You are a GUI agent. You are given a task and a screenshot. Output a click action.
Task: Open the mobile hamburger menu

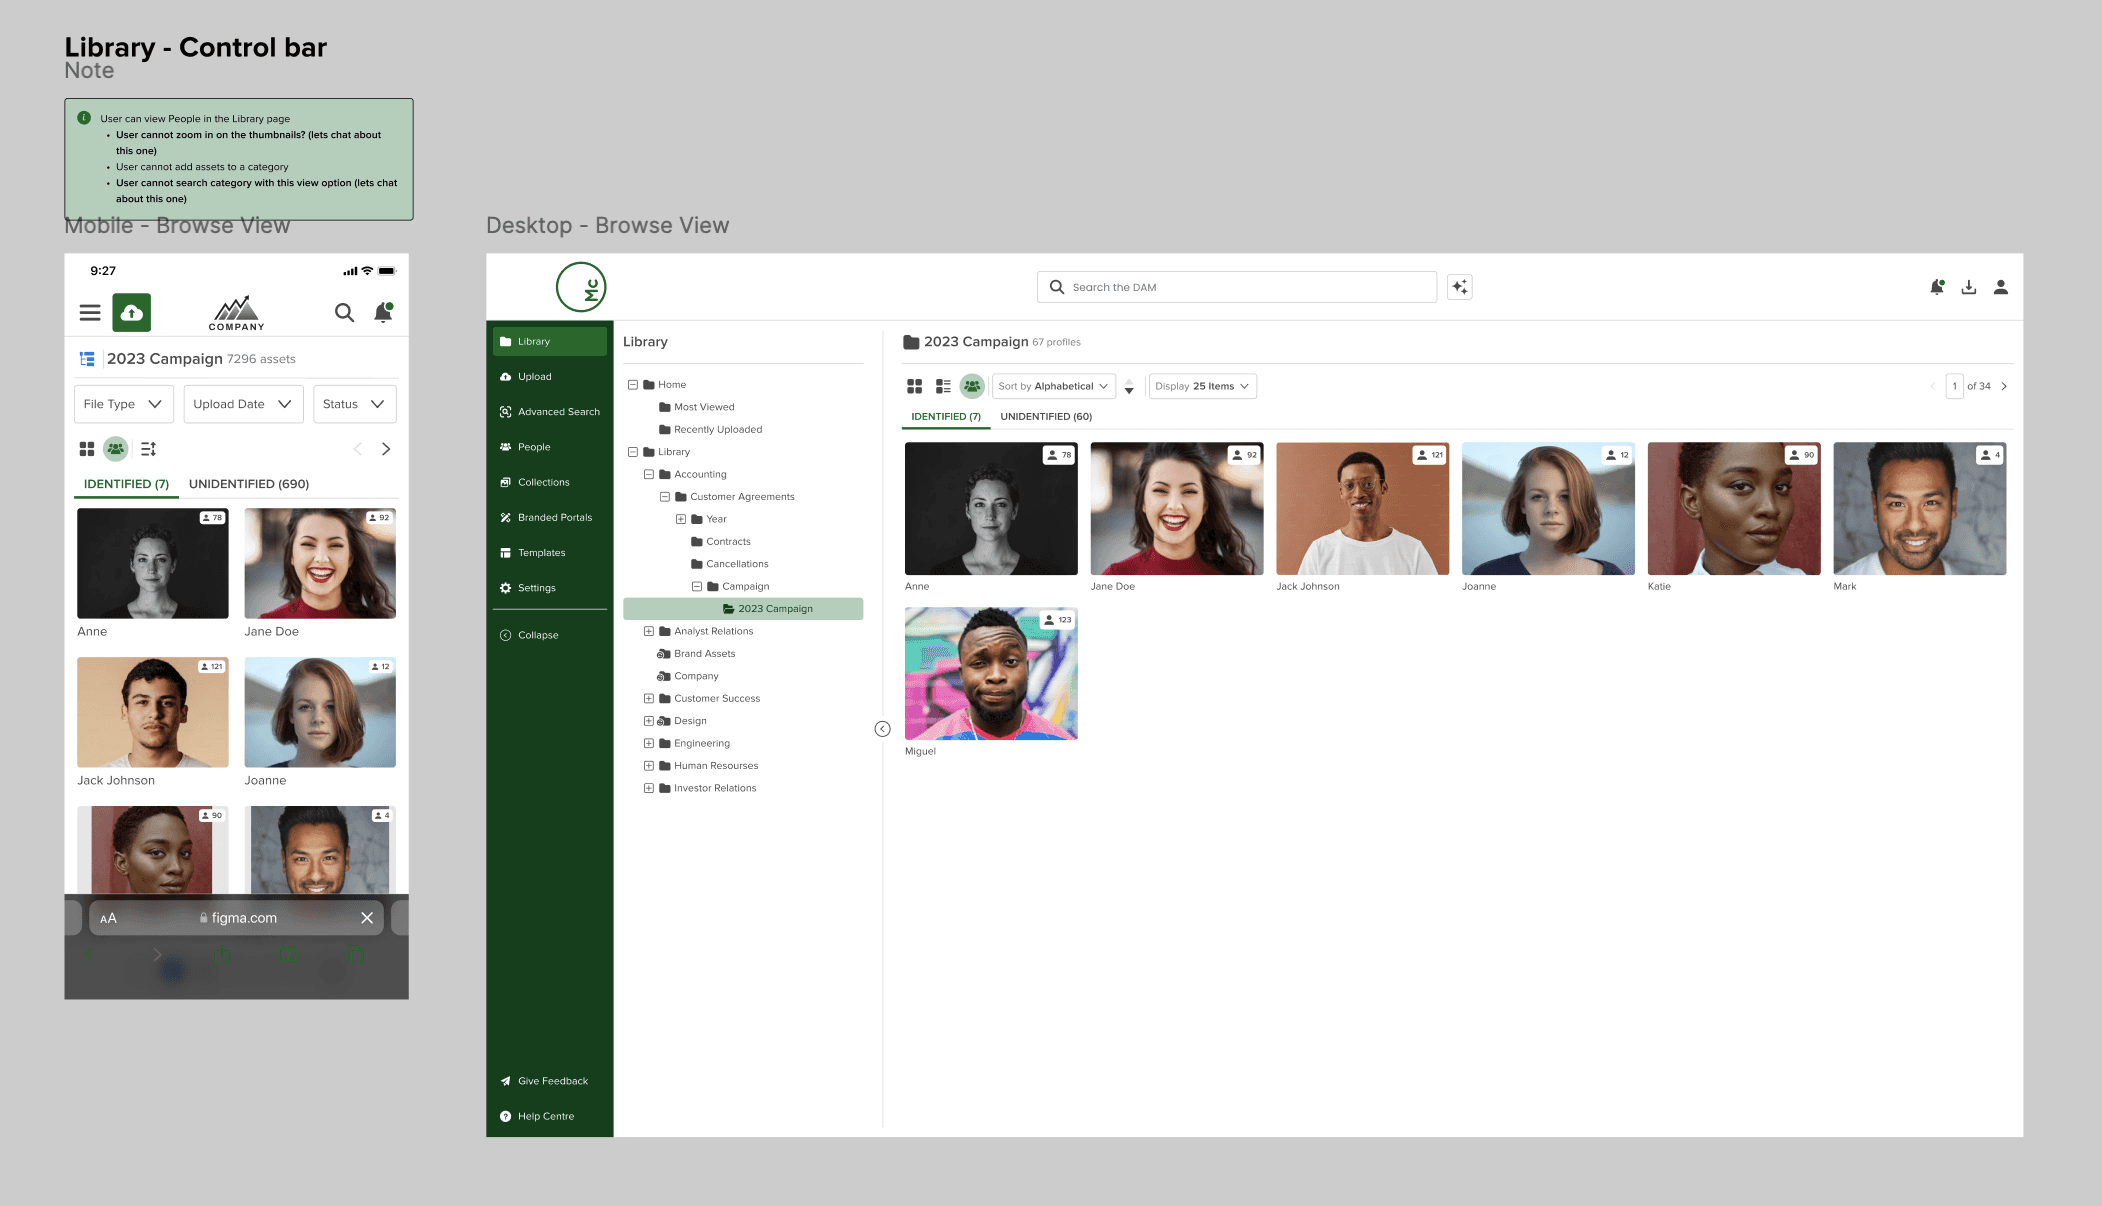pos(90,313)
